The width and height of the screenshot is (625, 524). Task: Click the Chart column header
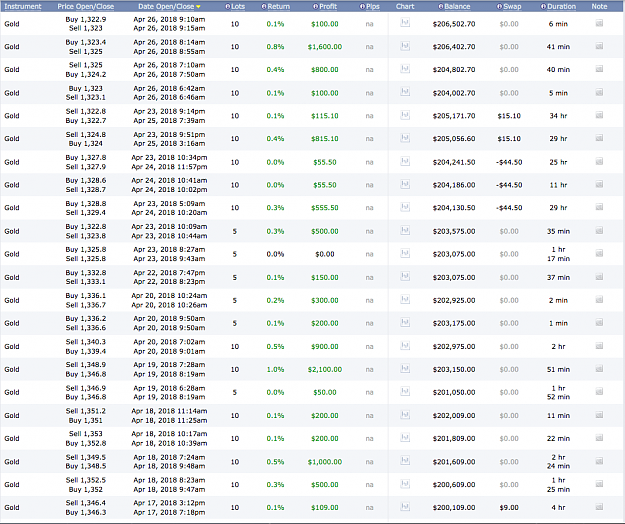pyautogui.click(x=405, y=6)
